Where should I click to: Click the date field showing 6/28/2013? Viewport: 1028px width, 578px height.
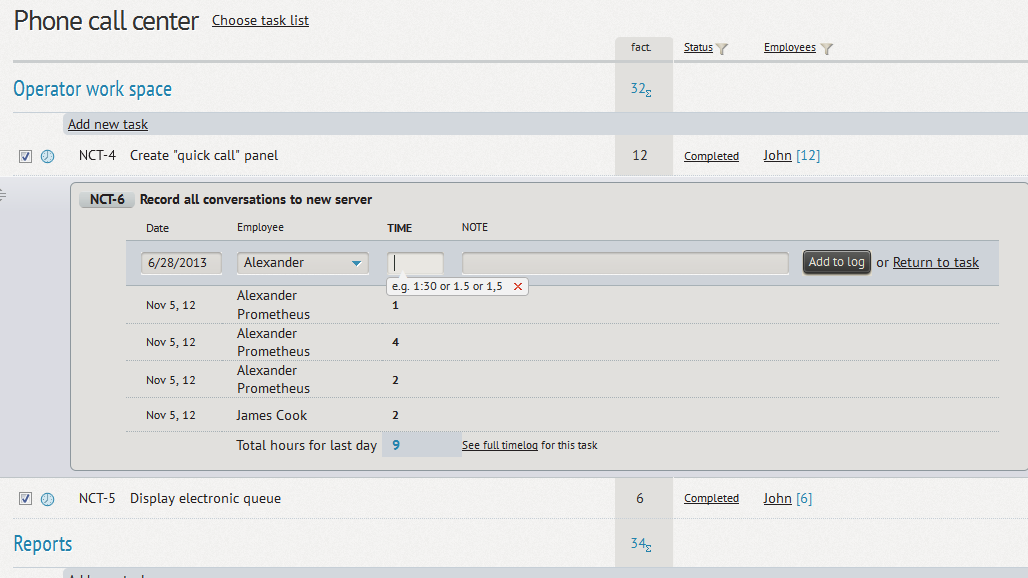point(182,263)
